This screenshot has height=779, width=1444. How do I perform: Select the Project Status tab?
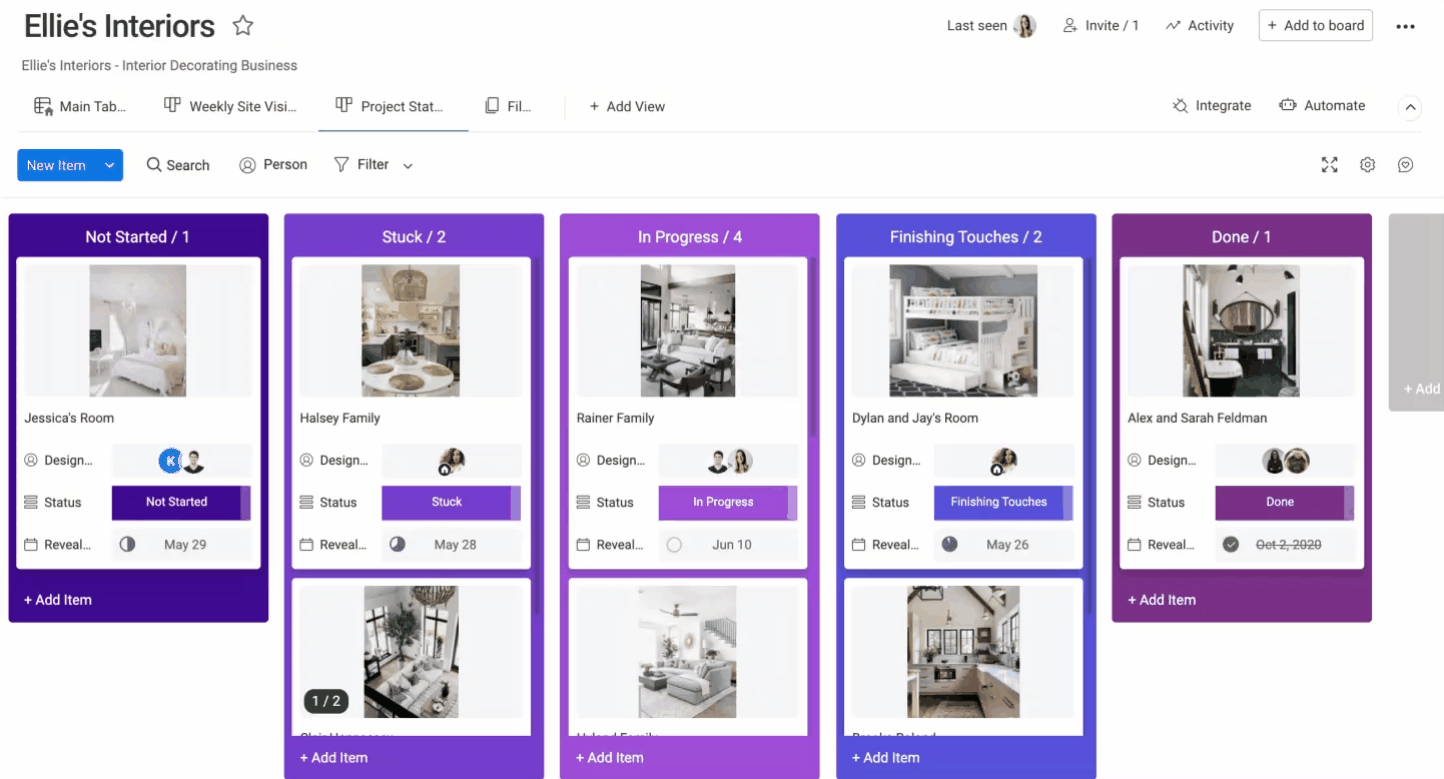click(389, 106)
